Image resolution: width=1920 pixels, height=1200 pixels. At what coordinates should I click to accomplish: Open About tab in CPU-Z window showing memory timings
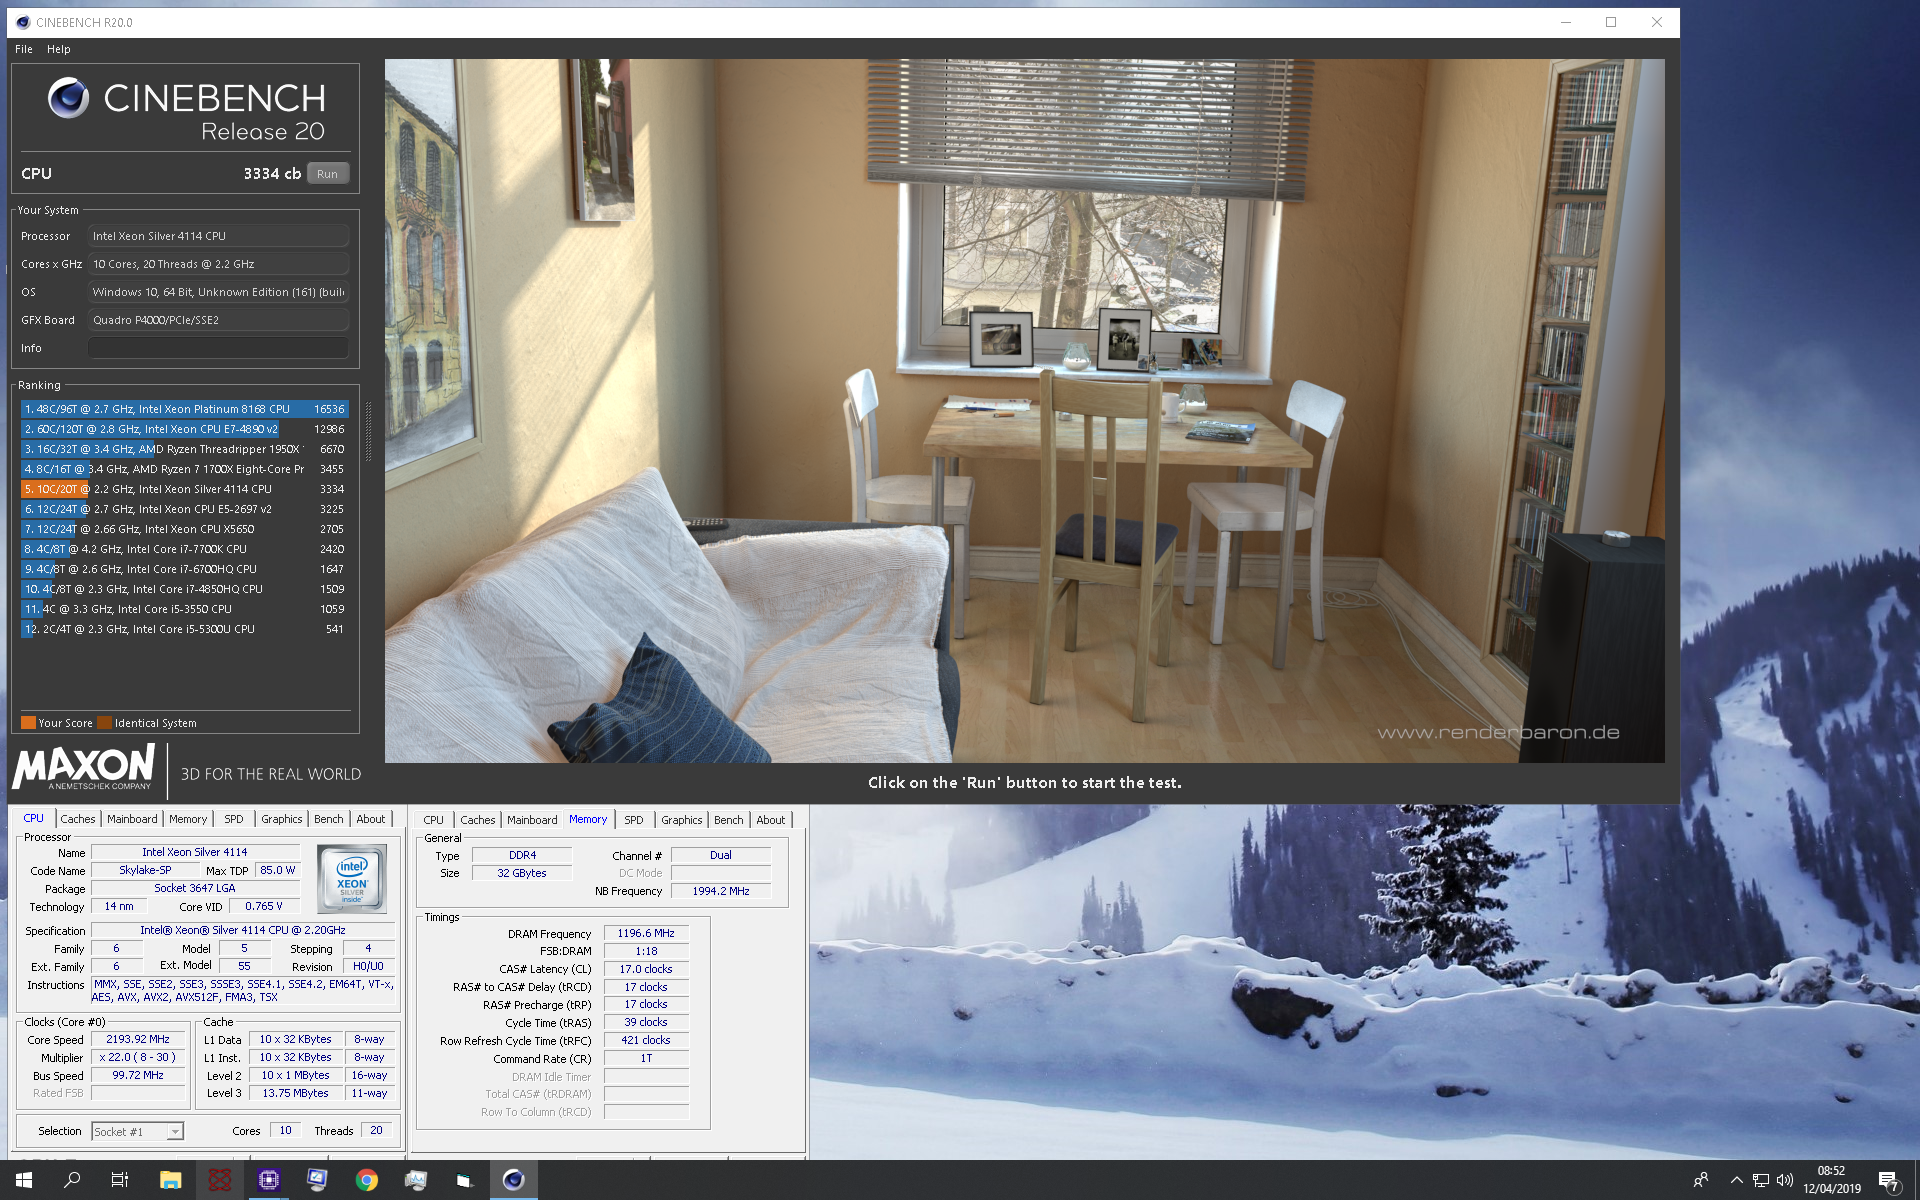pyautogui.click(x=771, y=820)
